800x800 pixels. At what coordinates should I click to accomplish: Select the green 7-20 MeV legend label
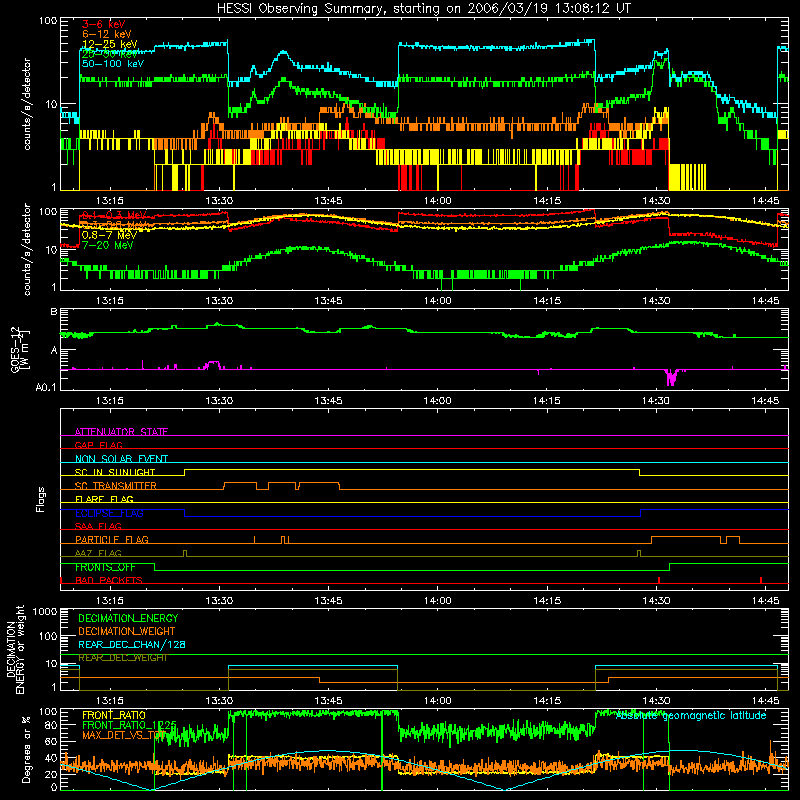tap(108, 245)
